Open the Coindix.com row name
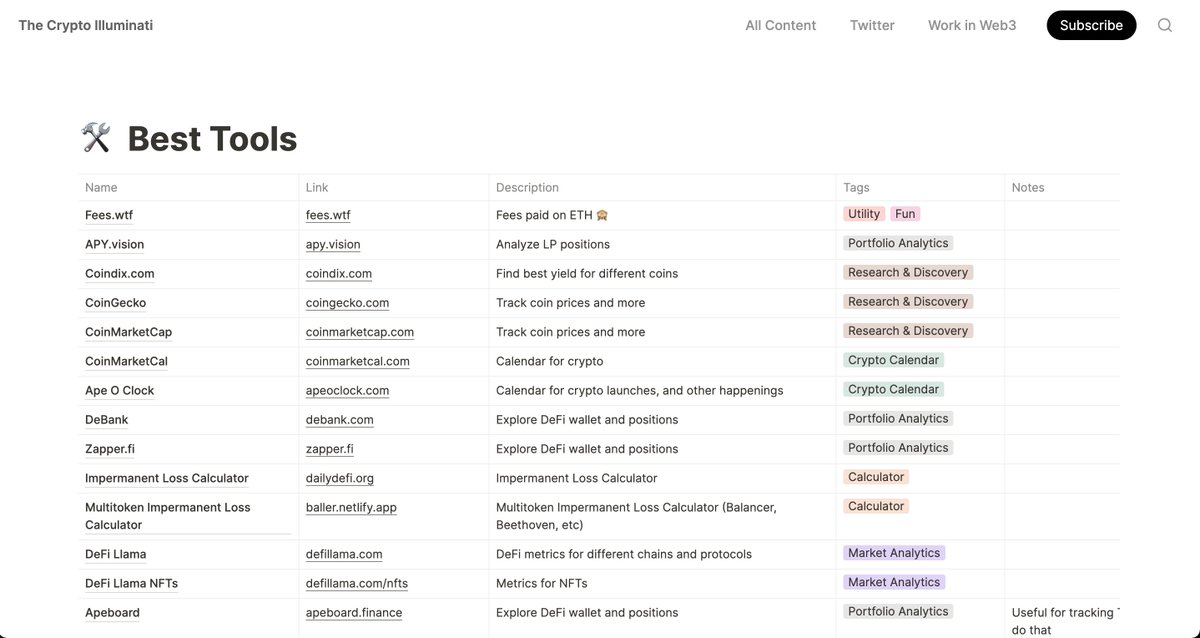The height and width of the screenshot is (638, 1200). point(120,273)
